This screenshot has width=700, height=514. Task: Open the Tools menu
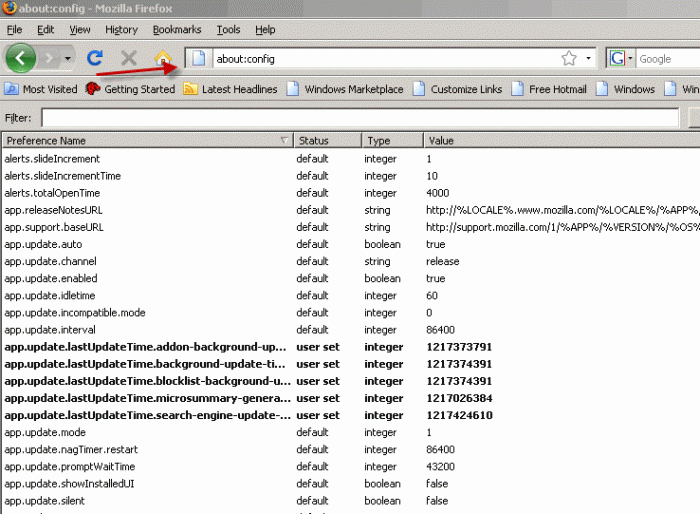point(228,30)
